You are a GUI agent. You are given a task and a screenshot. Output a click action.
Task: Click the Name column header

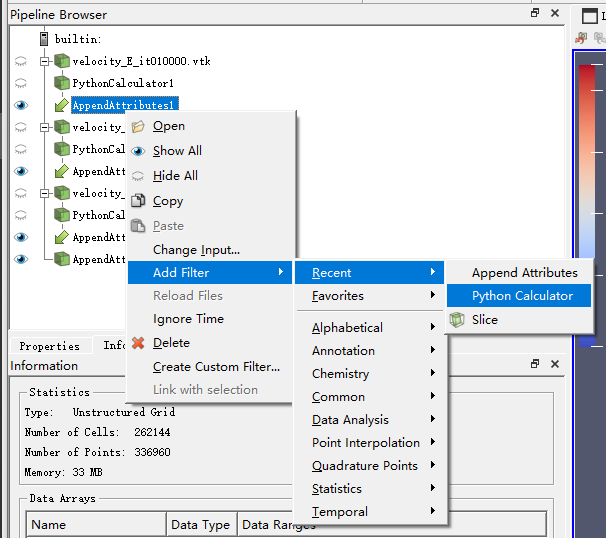coord(96,524)
